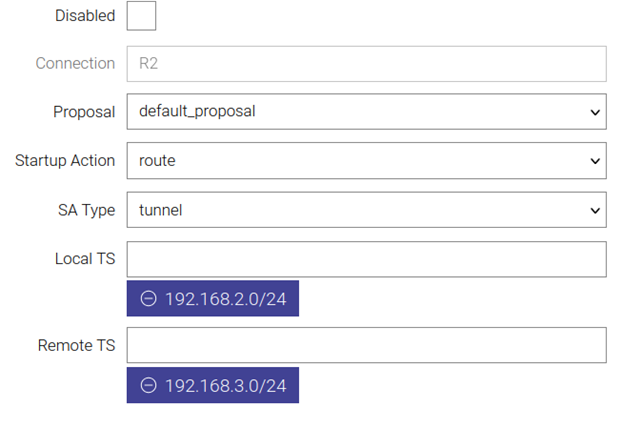Click the Startup Action chevron arrow
This screenshot has height=429, width=642.
click(595, 161)
